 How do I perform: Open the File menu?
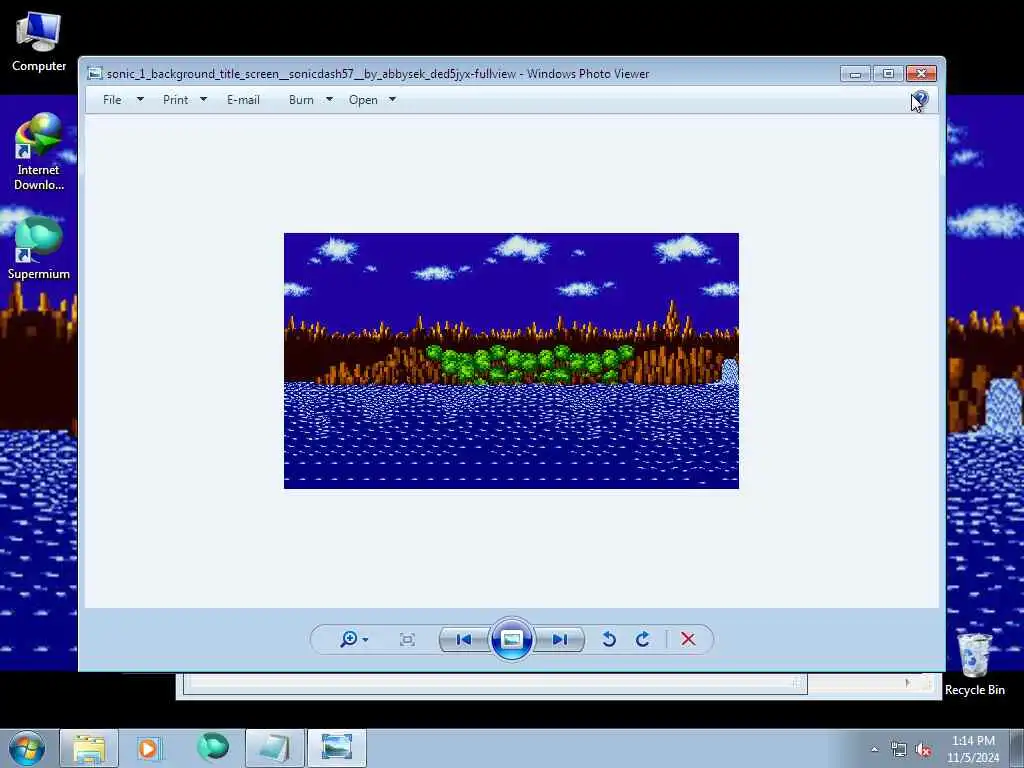pyautogui.click(x=112, y=100)
